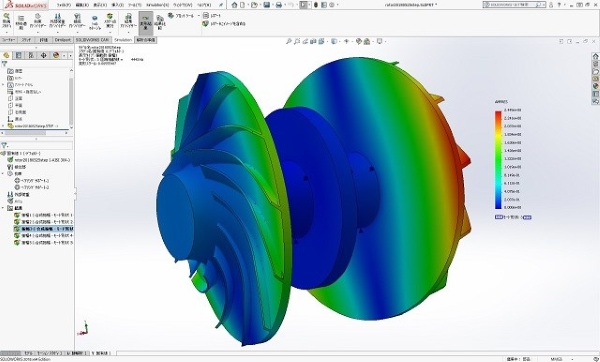
Task: Click the ConfigurationManager tab icon
Action: tap(31, 55)
